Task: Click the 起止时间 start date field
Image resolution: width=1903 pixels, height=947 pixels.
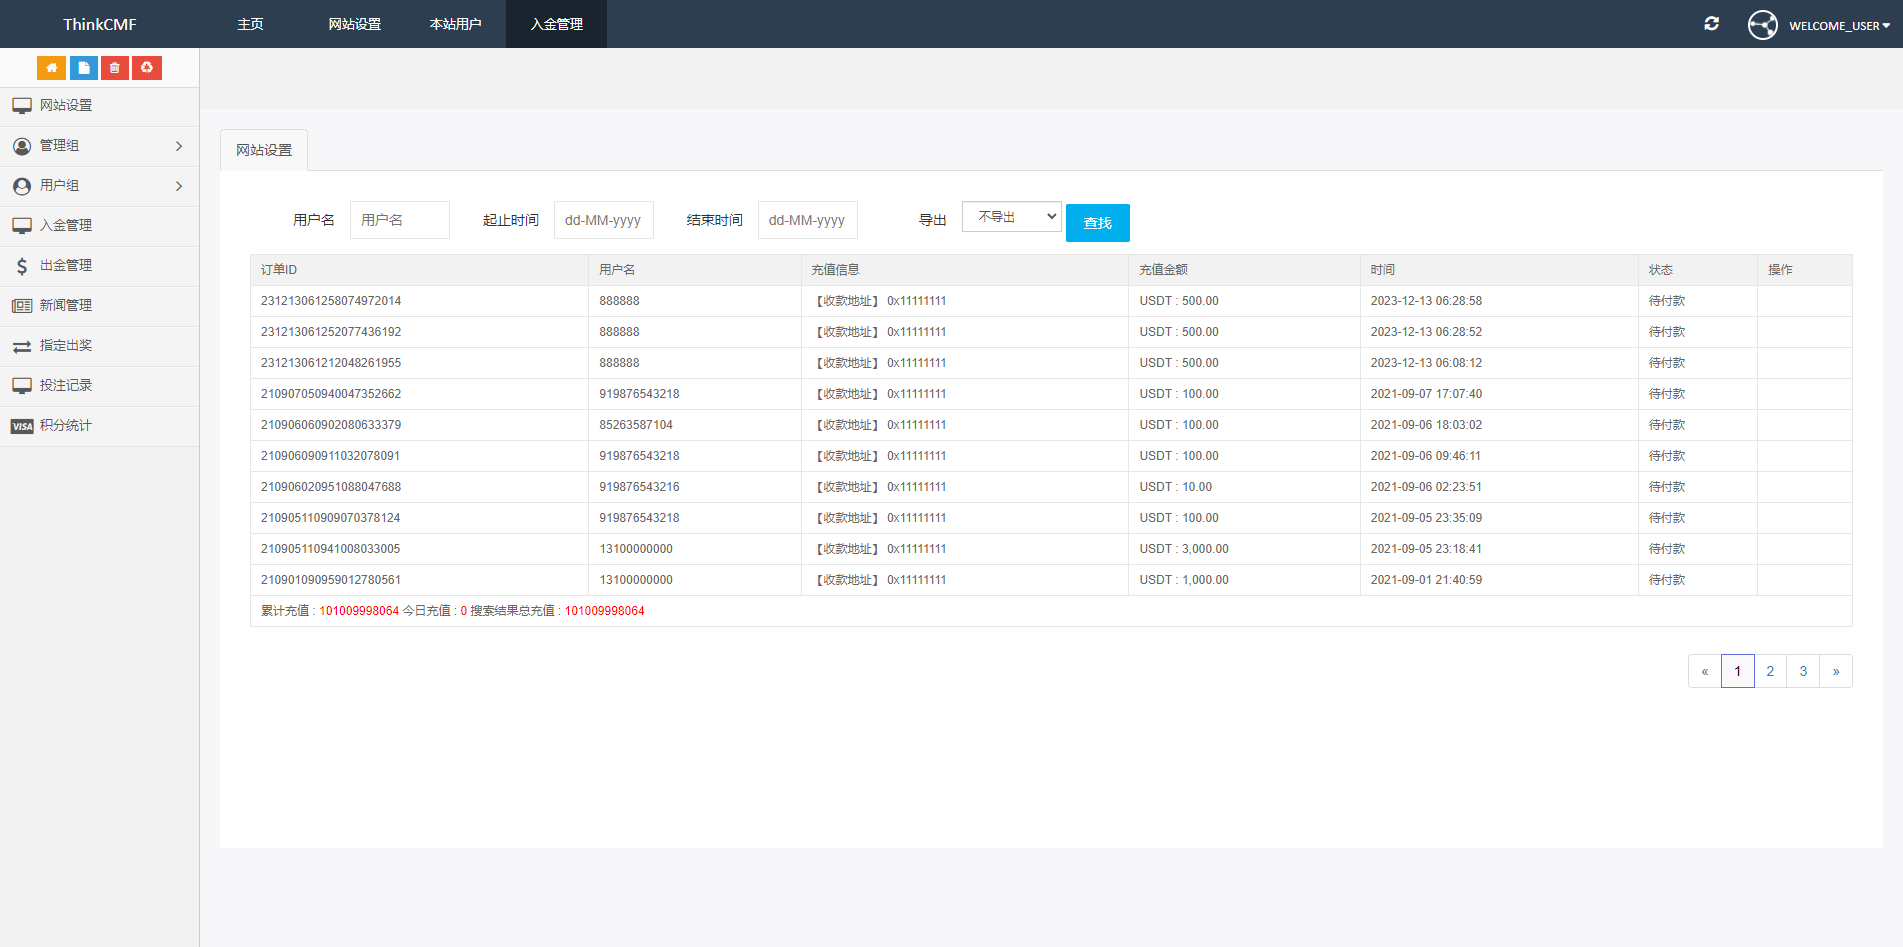Action: 603,220
